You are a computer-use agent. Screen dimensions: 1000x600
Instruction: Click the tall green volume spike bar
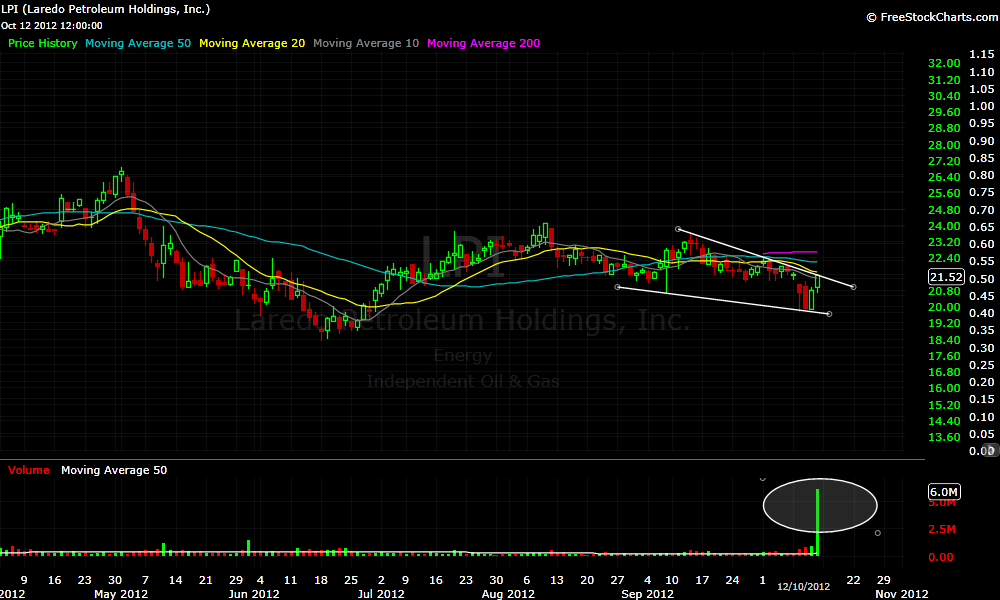click(818, 522)
